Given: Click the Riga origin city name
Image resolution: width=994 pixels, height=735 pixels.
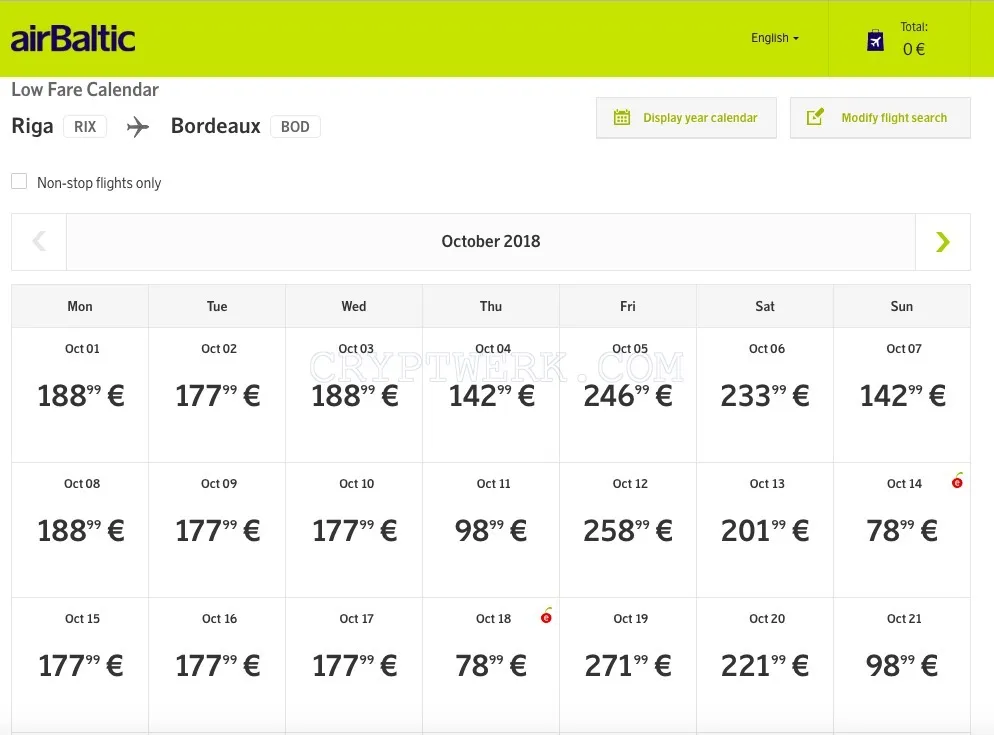Looking at the screenshot, I should (32, 126).
